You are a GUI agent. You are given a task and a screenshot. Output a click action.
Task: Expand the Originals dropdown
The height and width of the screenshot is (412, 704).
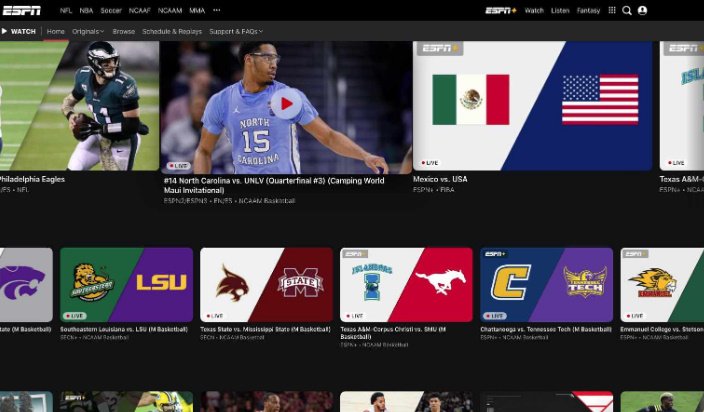(x=88, y=31)
